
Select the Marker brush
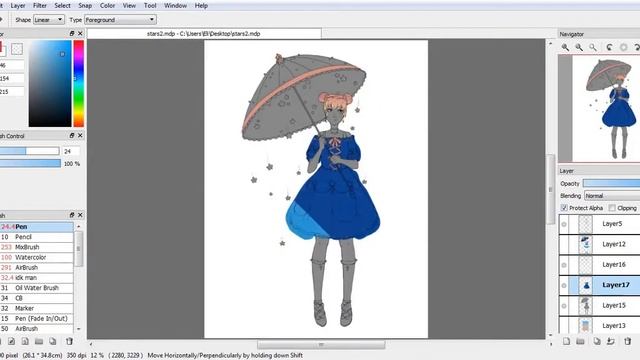pos(37,308)
